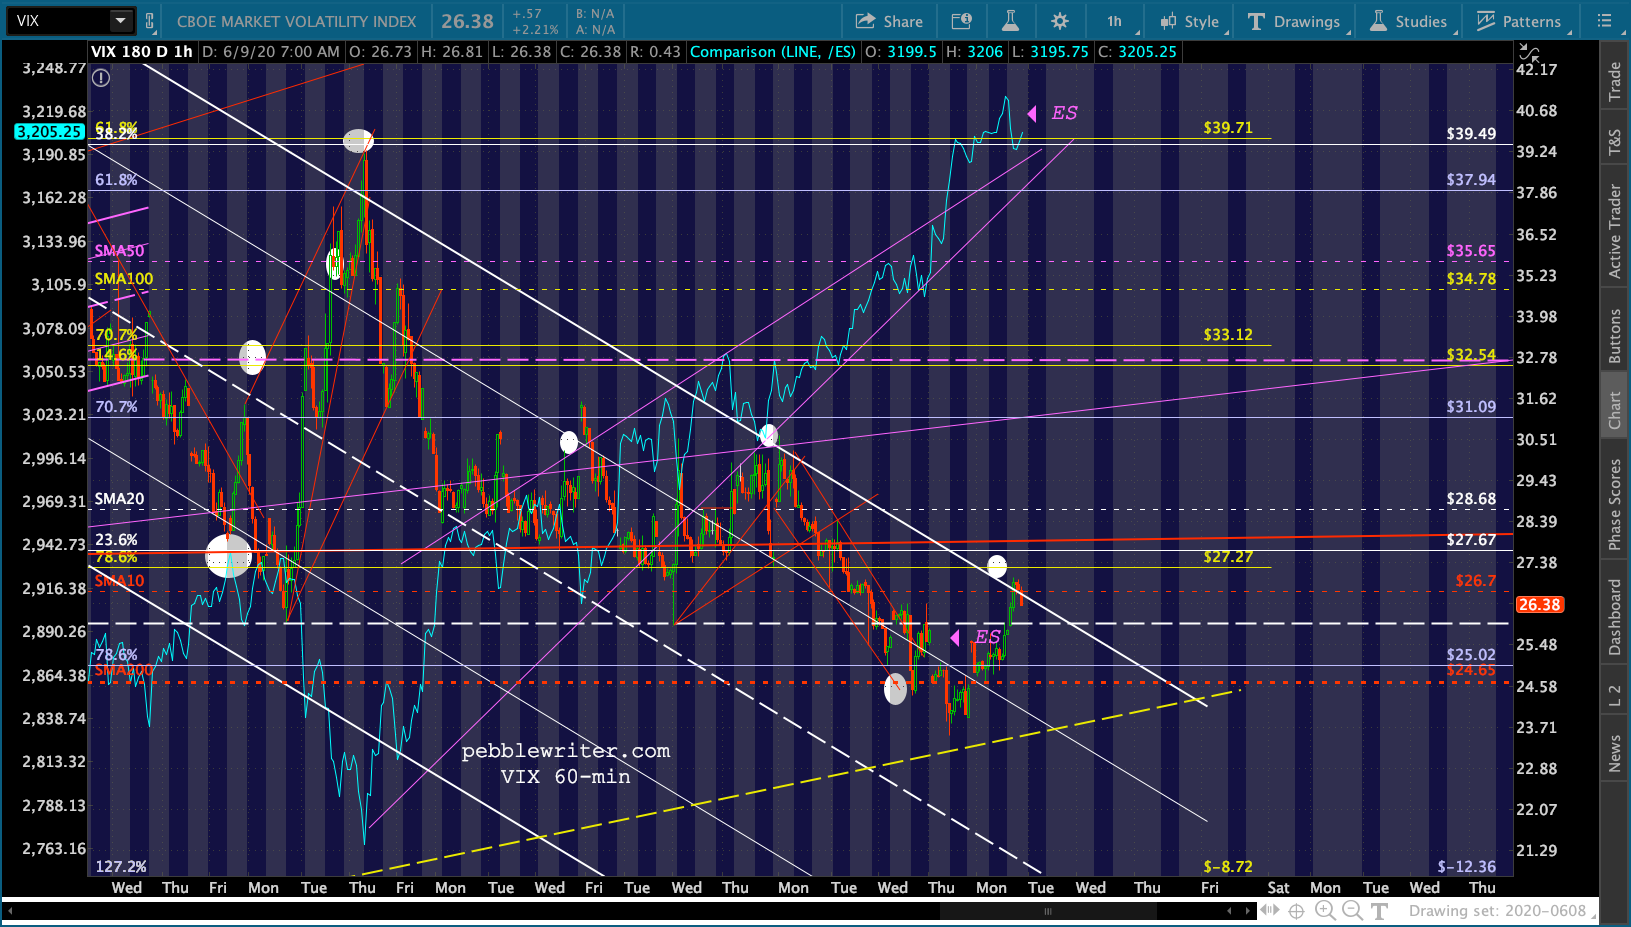Click the symbol link (clip) icon beside VIX

coord(150,21)
